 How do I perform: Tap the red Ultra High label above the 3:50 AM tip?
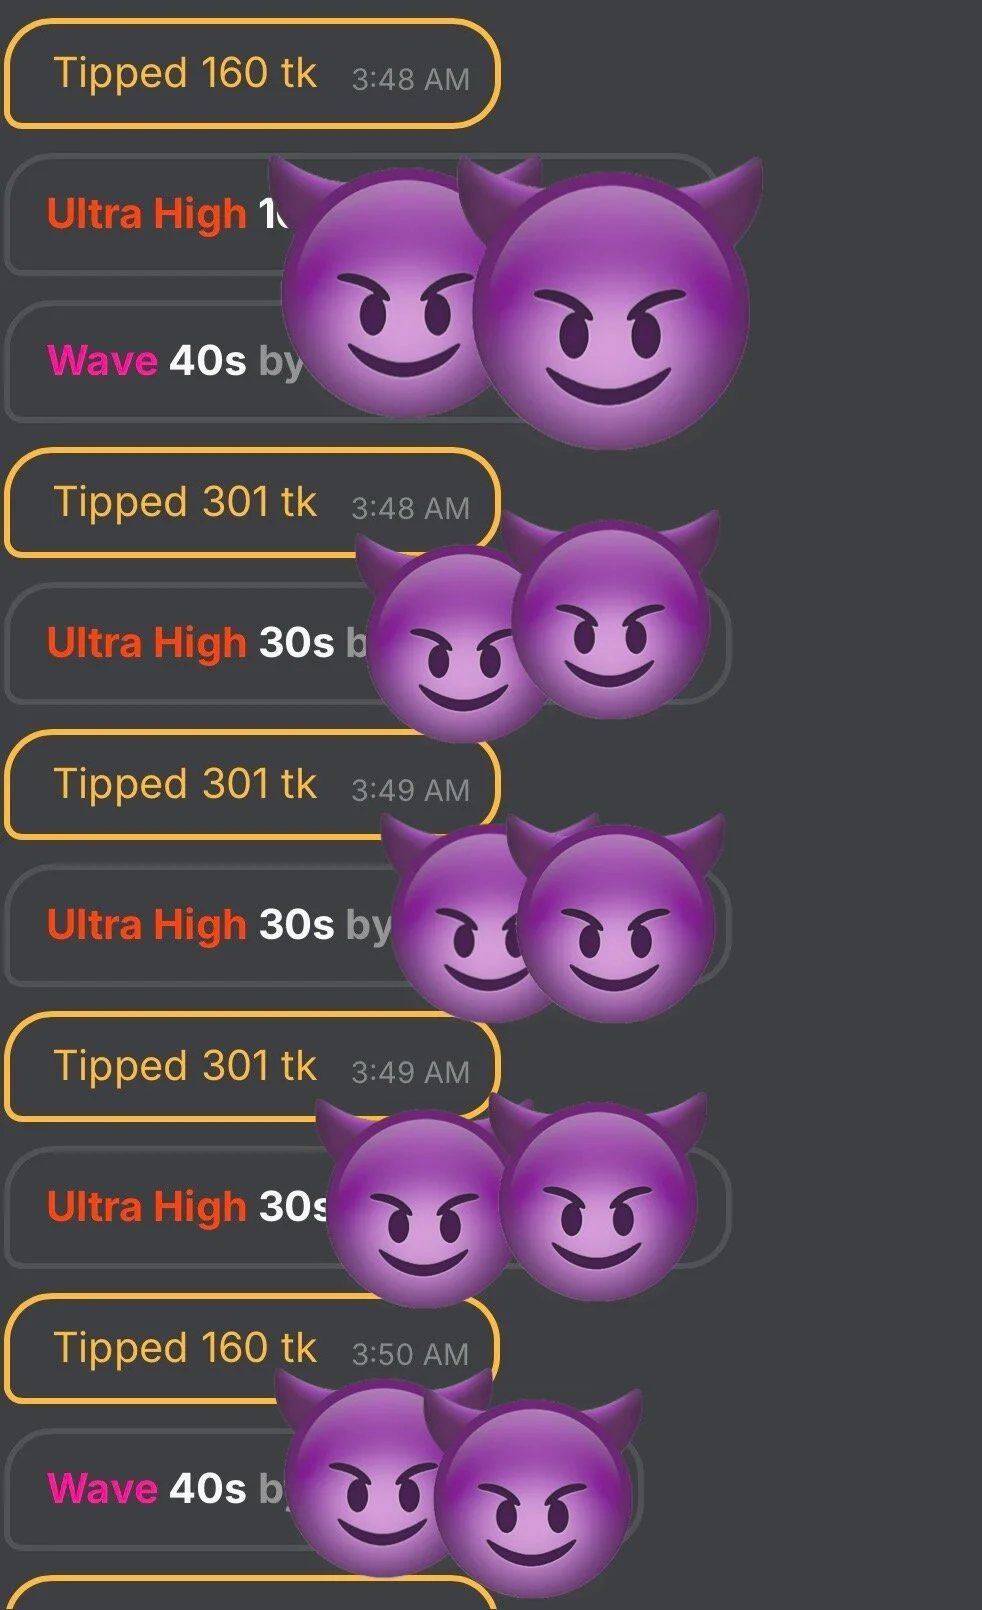coord(146,1207)
